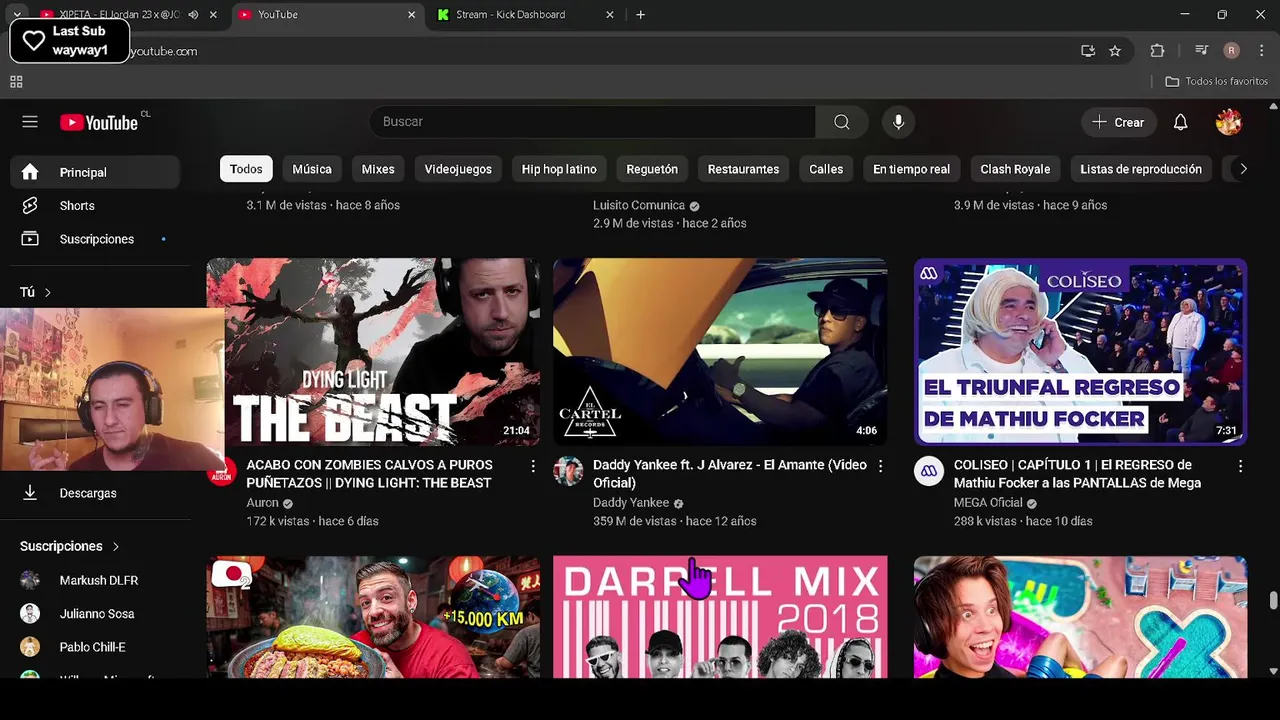
Task: Open the Chrome profile icon
Action: [x=1232, y=51]
